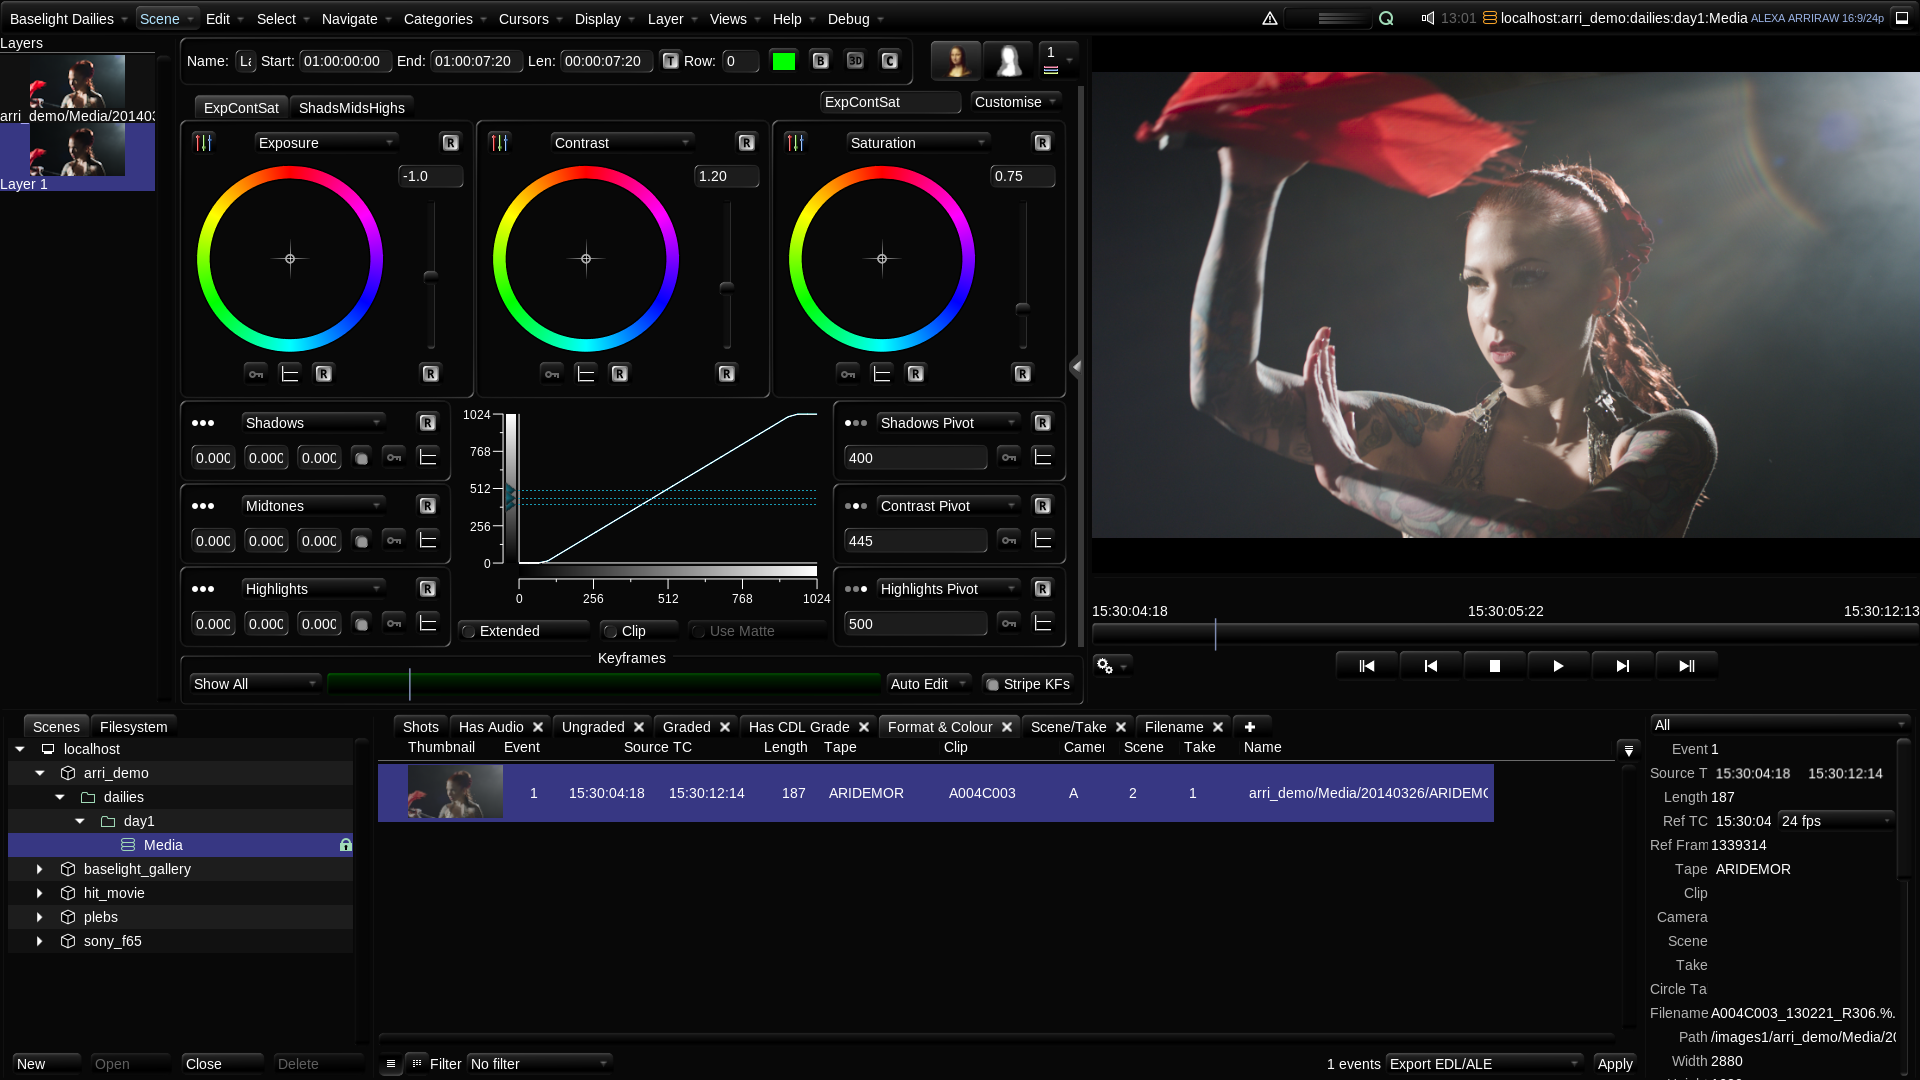This screenshot has height=1080, width=1920.
Task: Click the green layer colour swatch
Action: (x=784, y=61)
